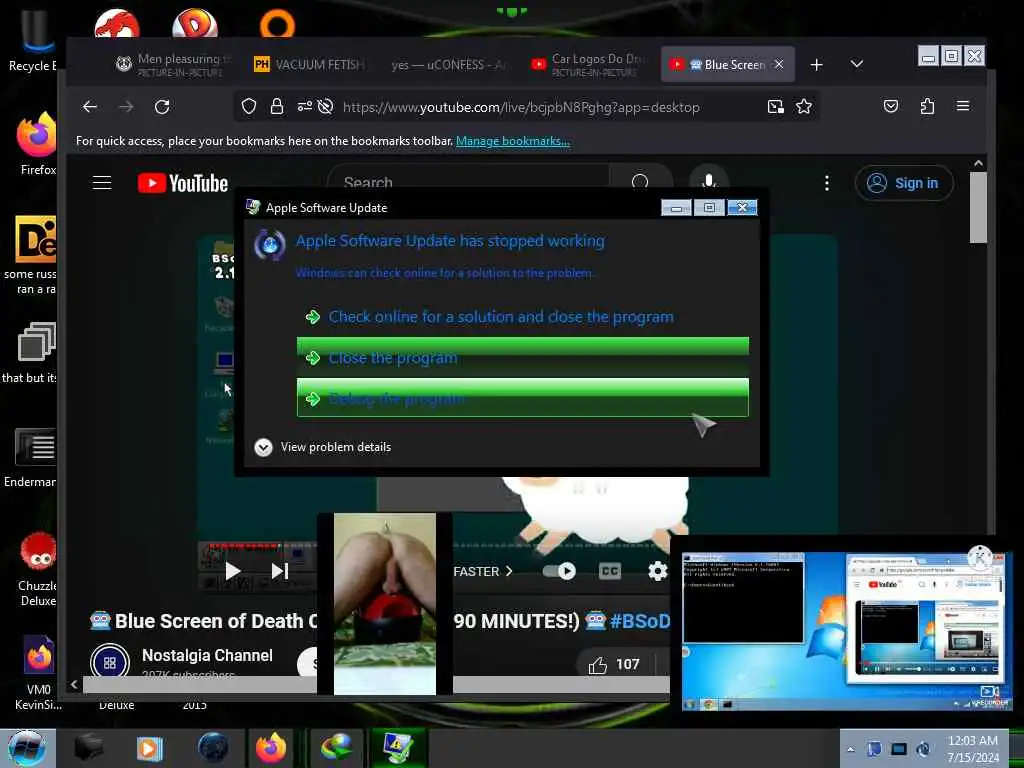The width and height of the screenshot is (1024, 768).
Task: Open the taskbar clock and date
Action: (973, 749)
